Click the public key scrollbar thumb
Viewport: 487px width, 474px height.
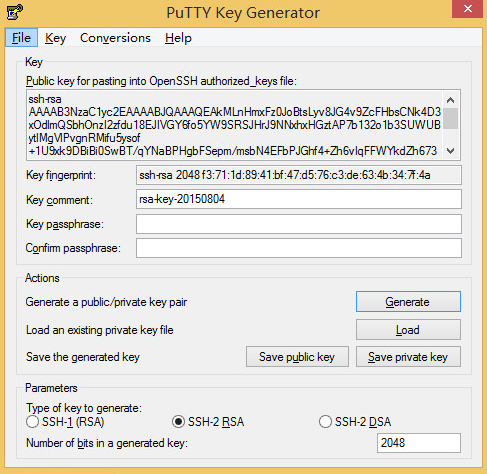pos(450,118)
